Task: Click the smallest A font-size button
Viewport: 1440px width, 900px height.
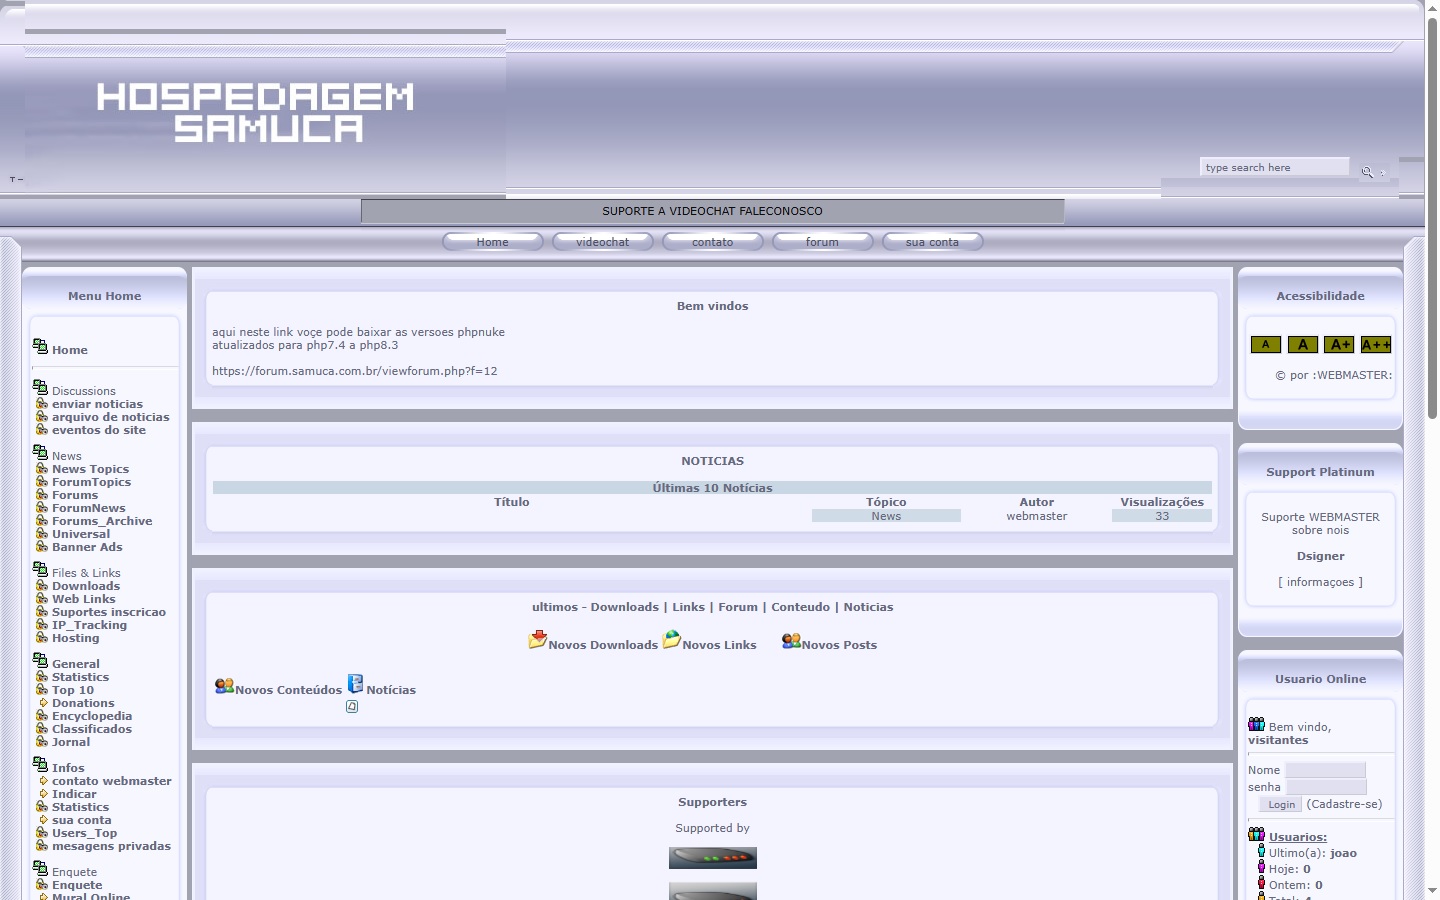Action: 1266,345
